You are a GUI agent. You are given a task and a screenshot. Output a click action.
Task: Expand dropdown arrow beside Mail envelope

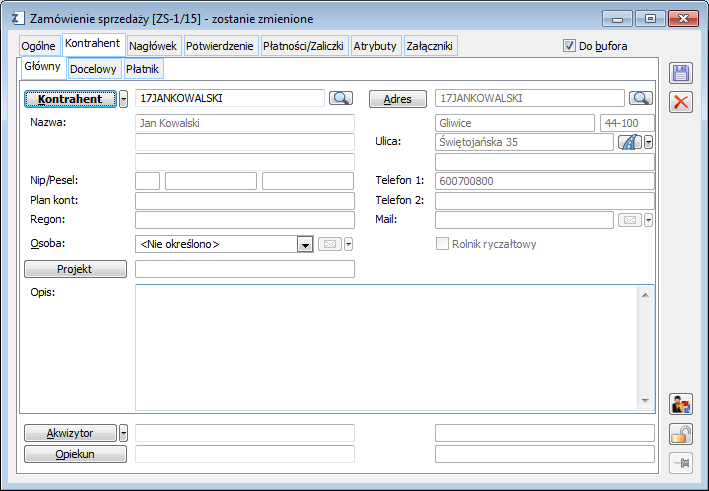648,220
